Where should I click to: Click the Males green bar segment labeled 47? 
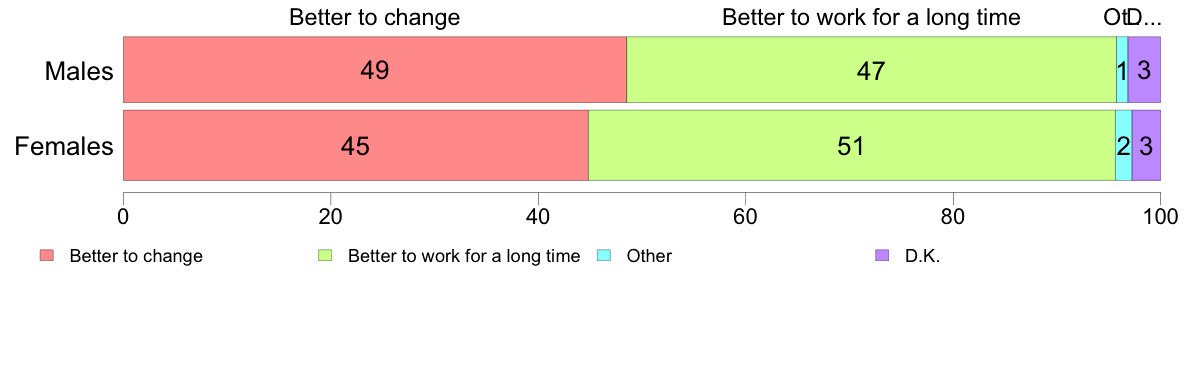tap(871, 70)
